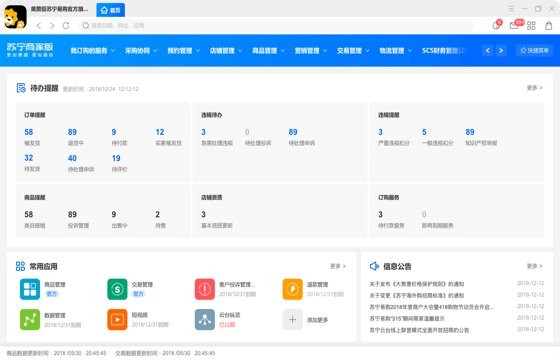Screen dimensions: 560x360
Task: Focus the top search input field
Action: click(x=277, y=26)
